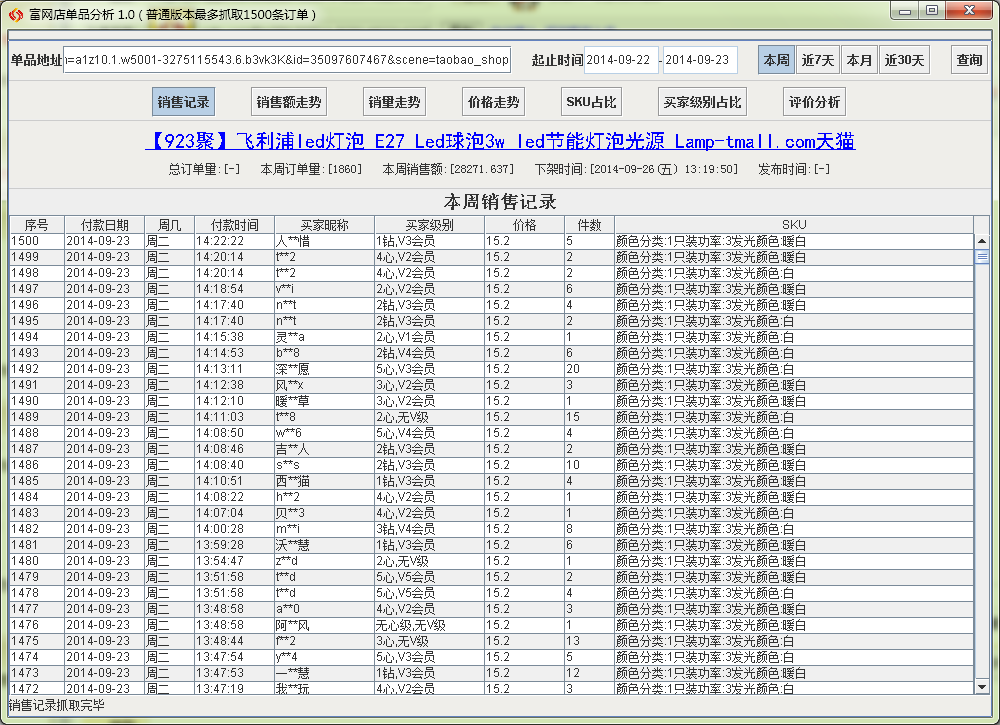
Task: Open the 飞利浦led灯泡 product title link
Action: point(500,141)
